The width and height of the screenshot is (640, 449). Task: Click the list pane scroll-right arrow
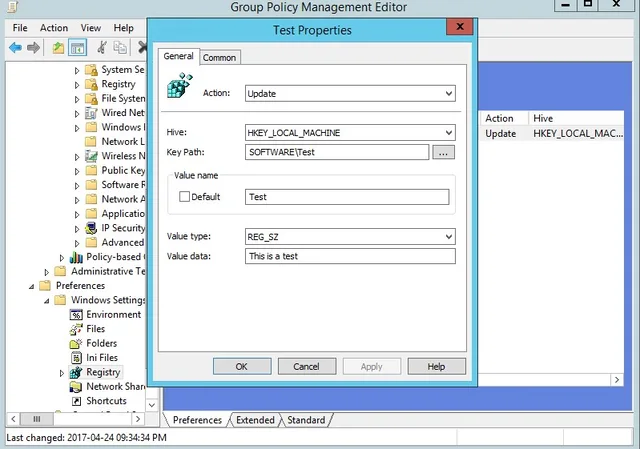click(617, 380)
